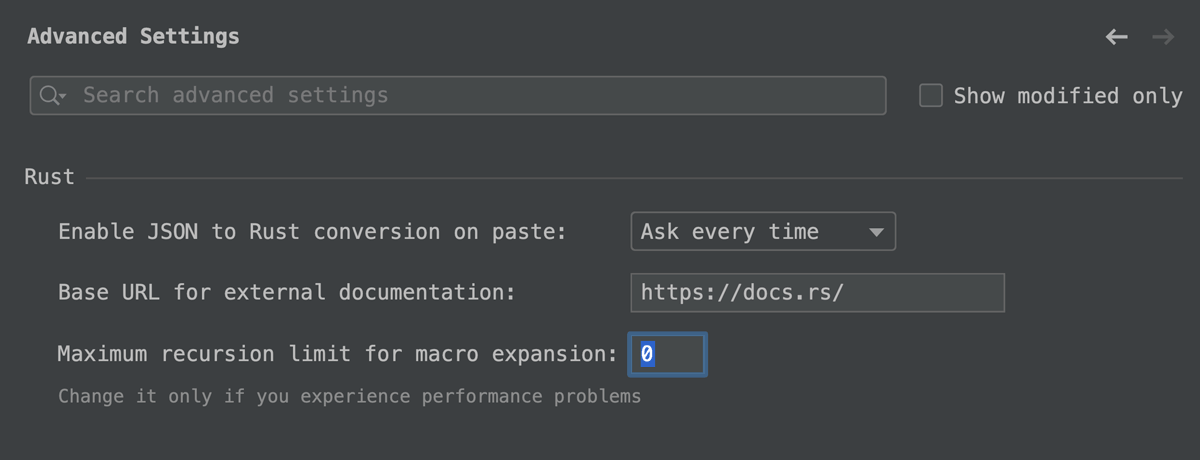
Task: Focus the Search advanced settings field
Action: pos(458,96)
